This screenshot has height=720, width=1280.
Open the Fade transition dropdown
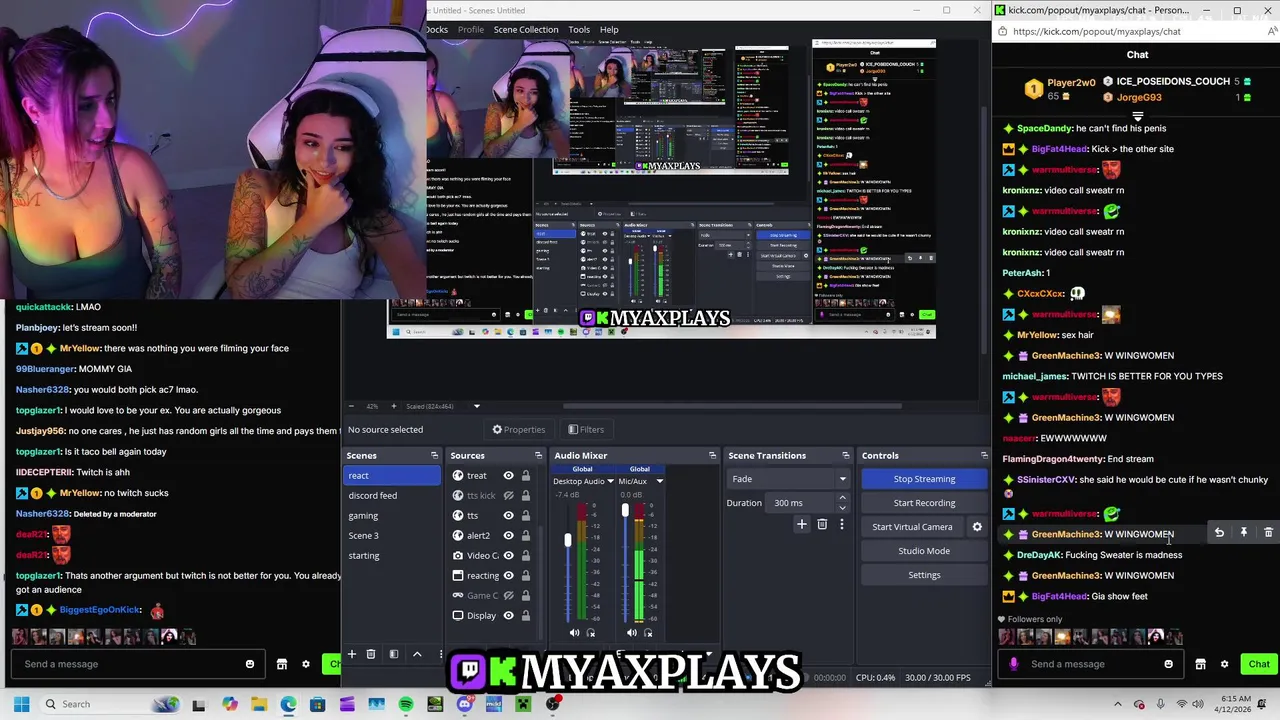point(789,479)
